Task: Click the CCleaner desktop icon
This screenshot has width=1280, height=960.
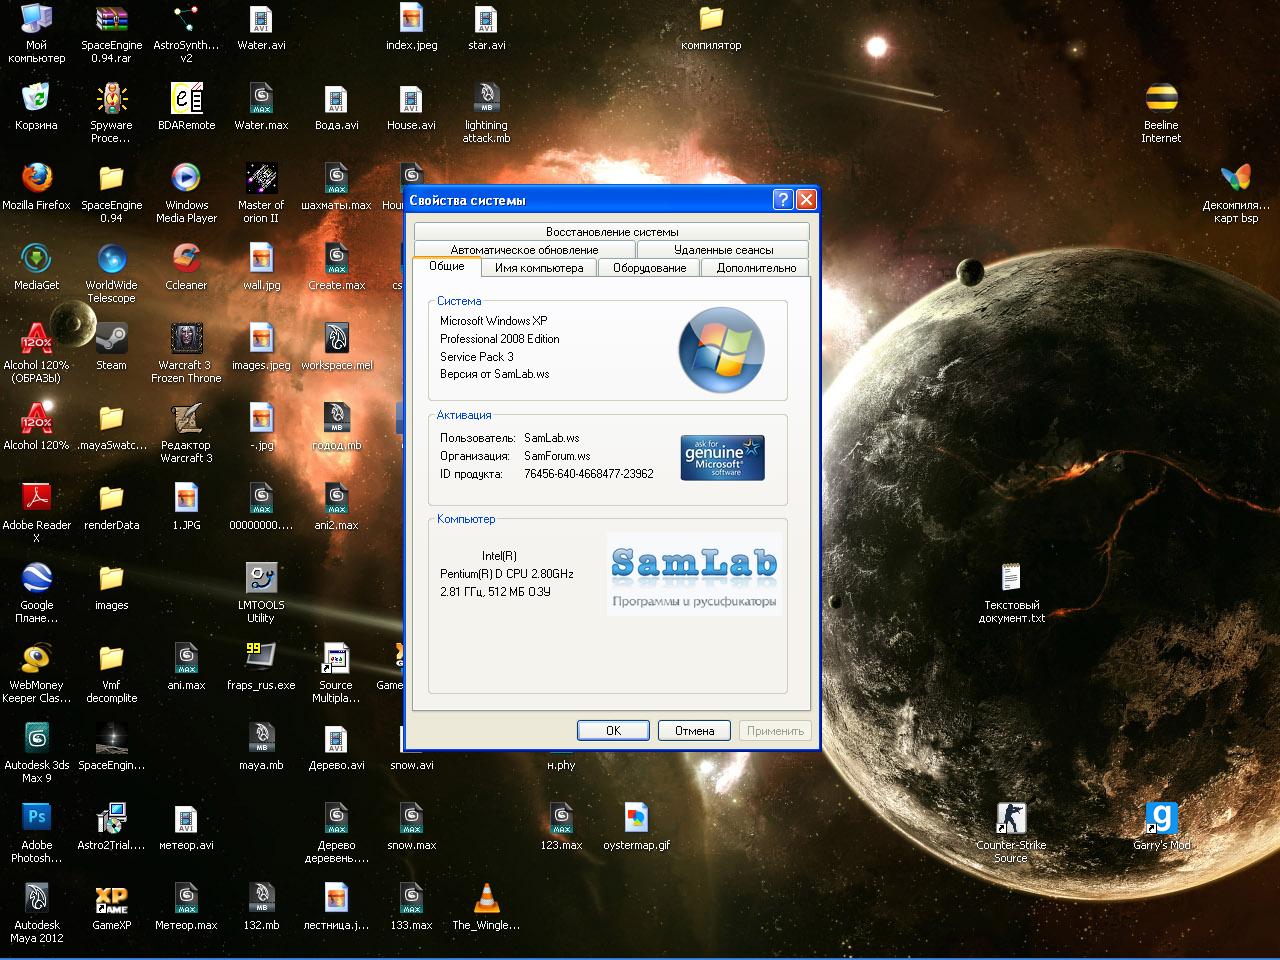Action: click(186, 258)
